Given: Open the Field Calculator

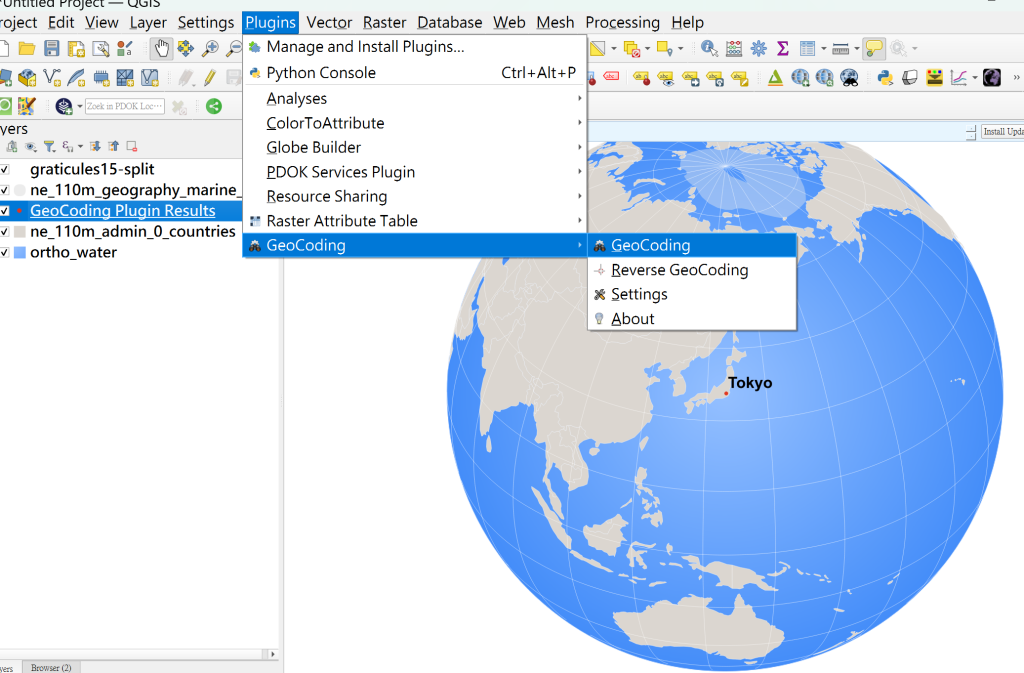Looking at the screenshot, I should coord(734,48).
